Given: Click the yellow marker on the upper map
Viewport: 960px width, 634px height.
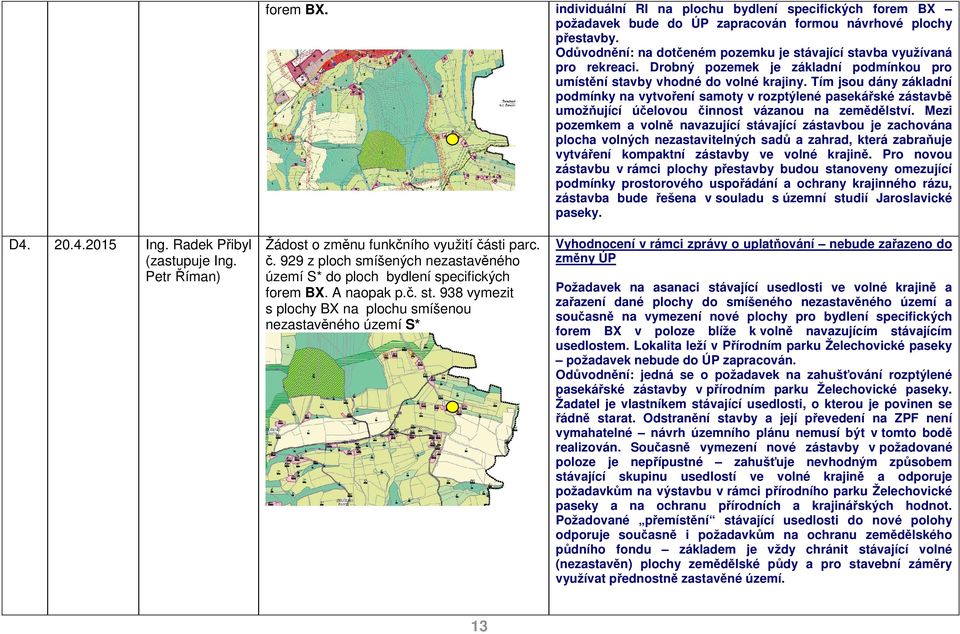Looking at the screenshot, I should 452,140.
